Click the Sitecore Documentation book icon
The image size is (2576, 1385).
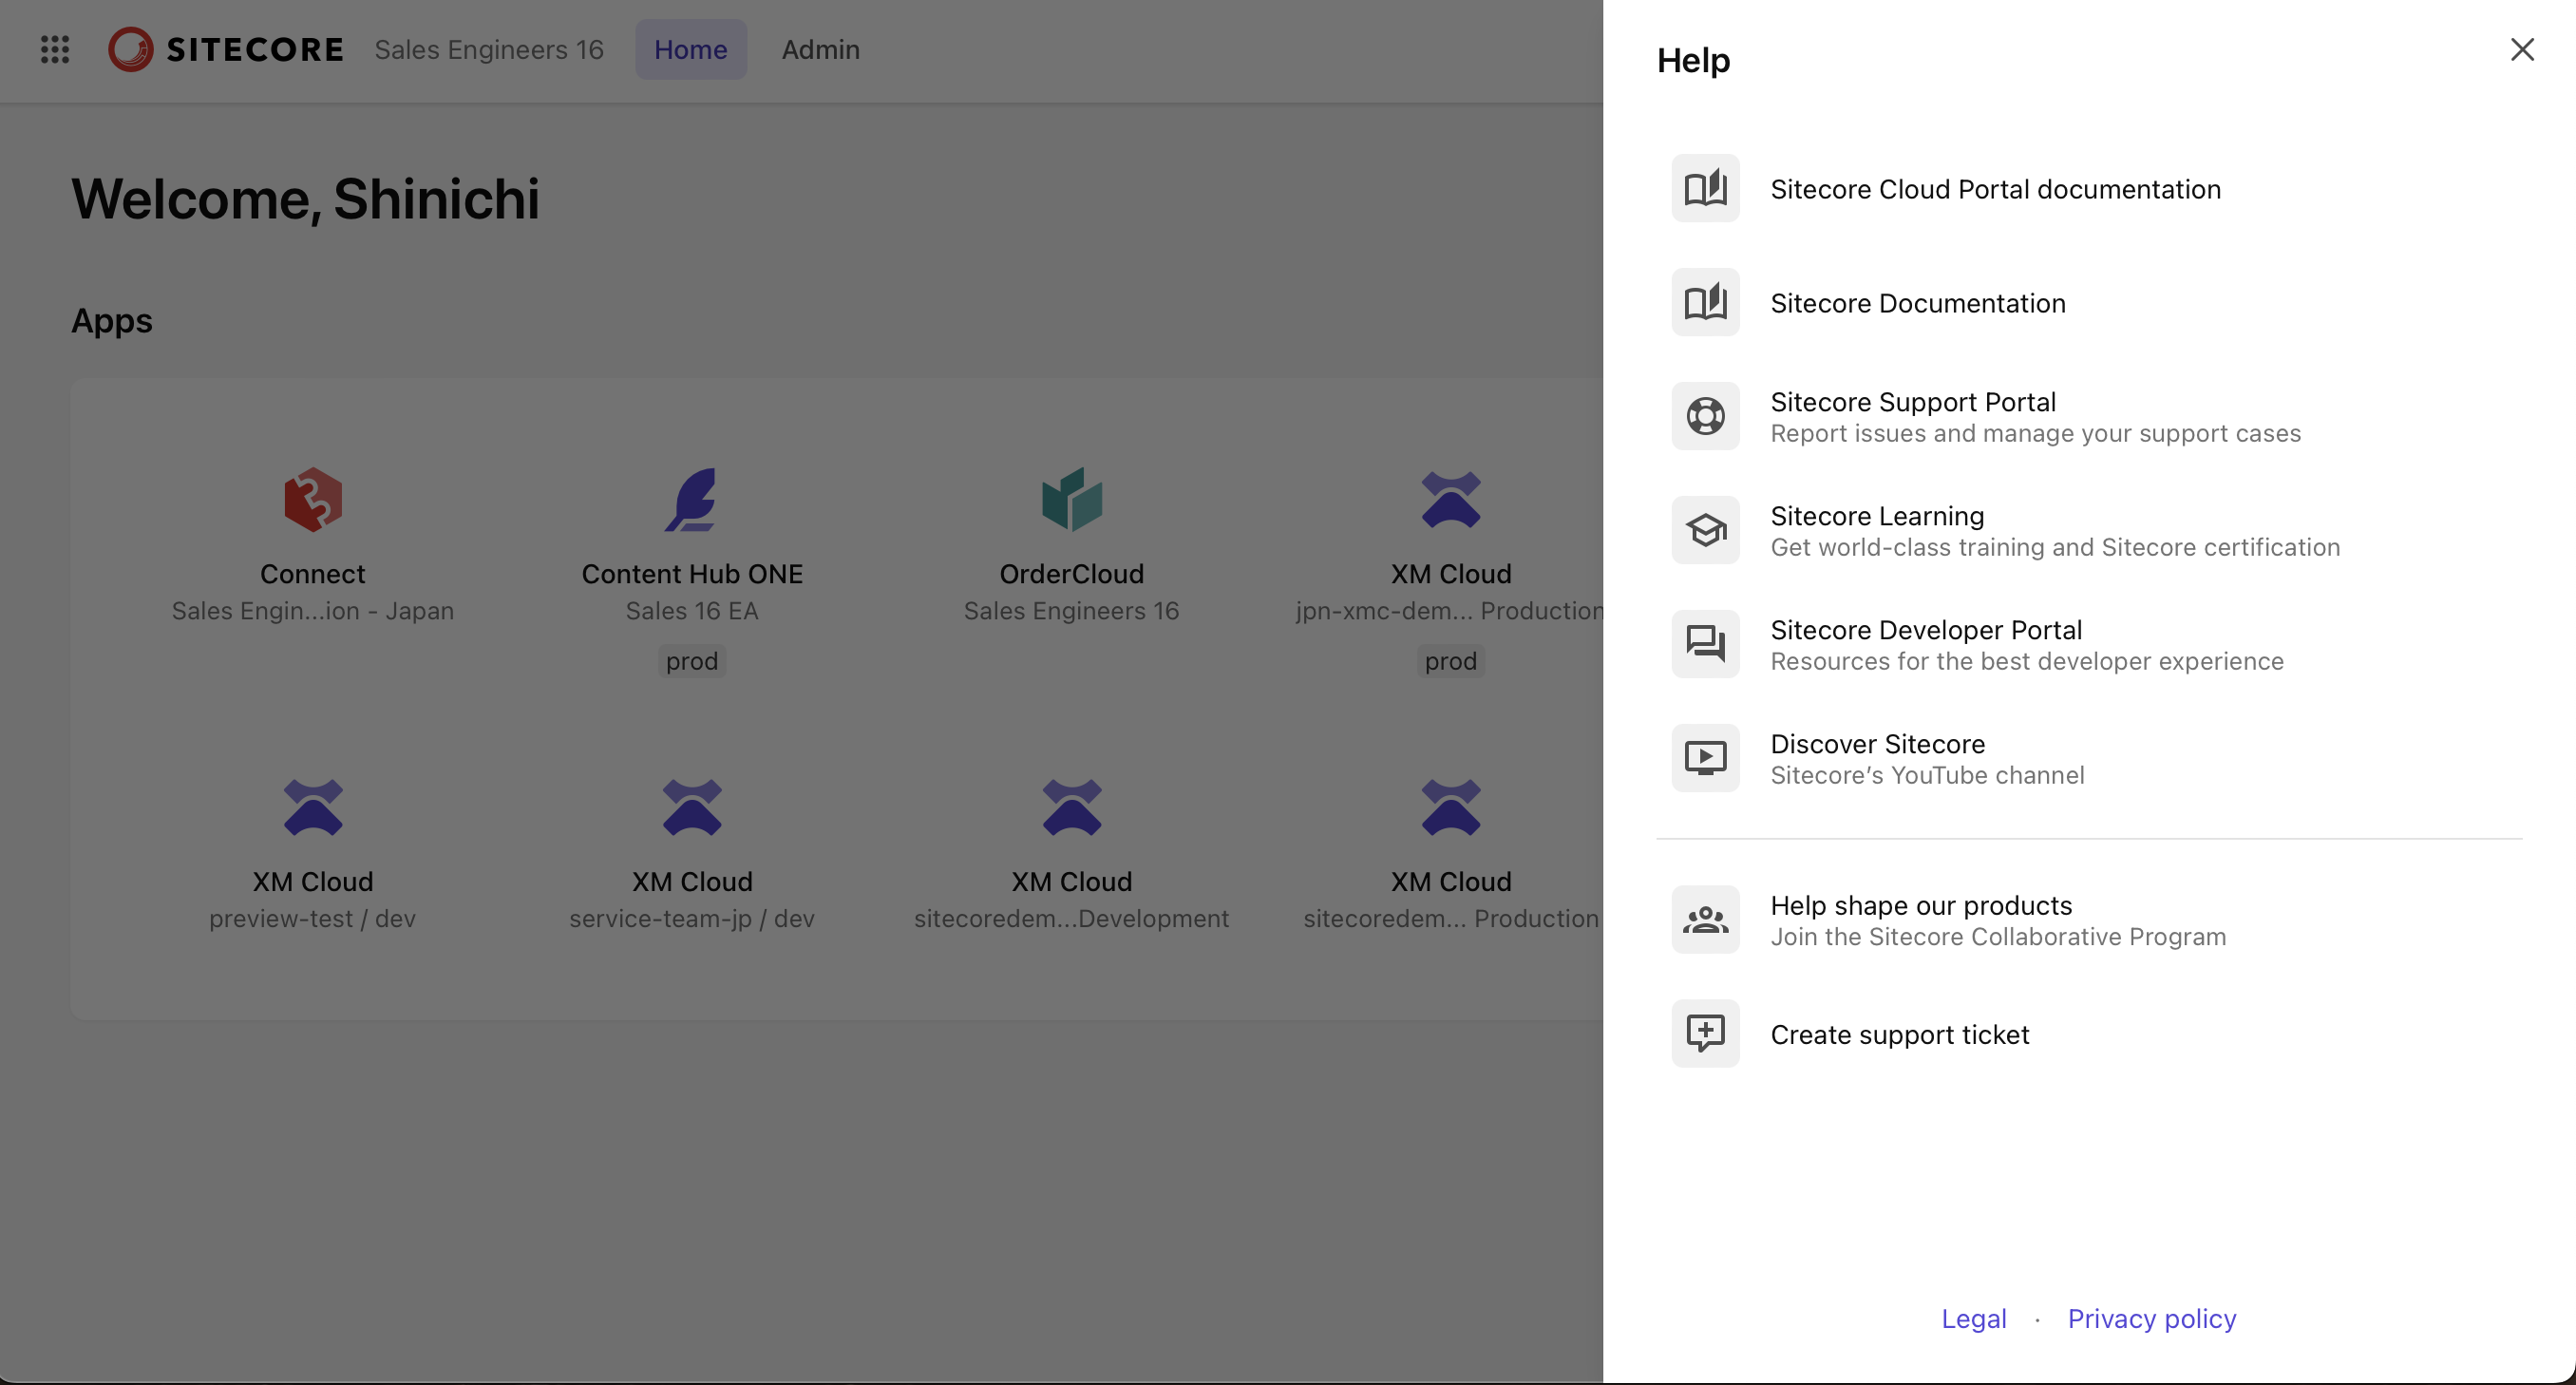point(1706,302)
